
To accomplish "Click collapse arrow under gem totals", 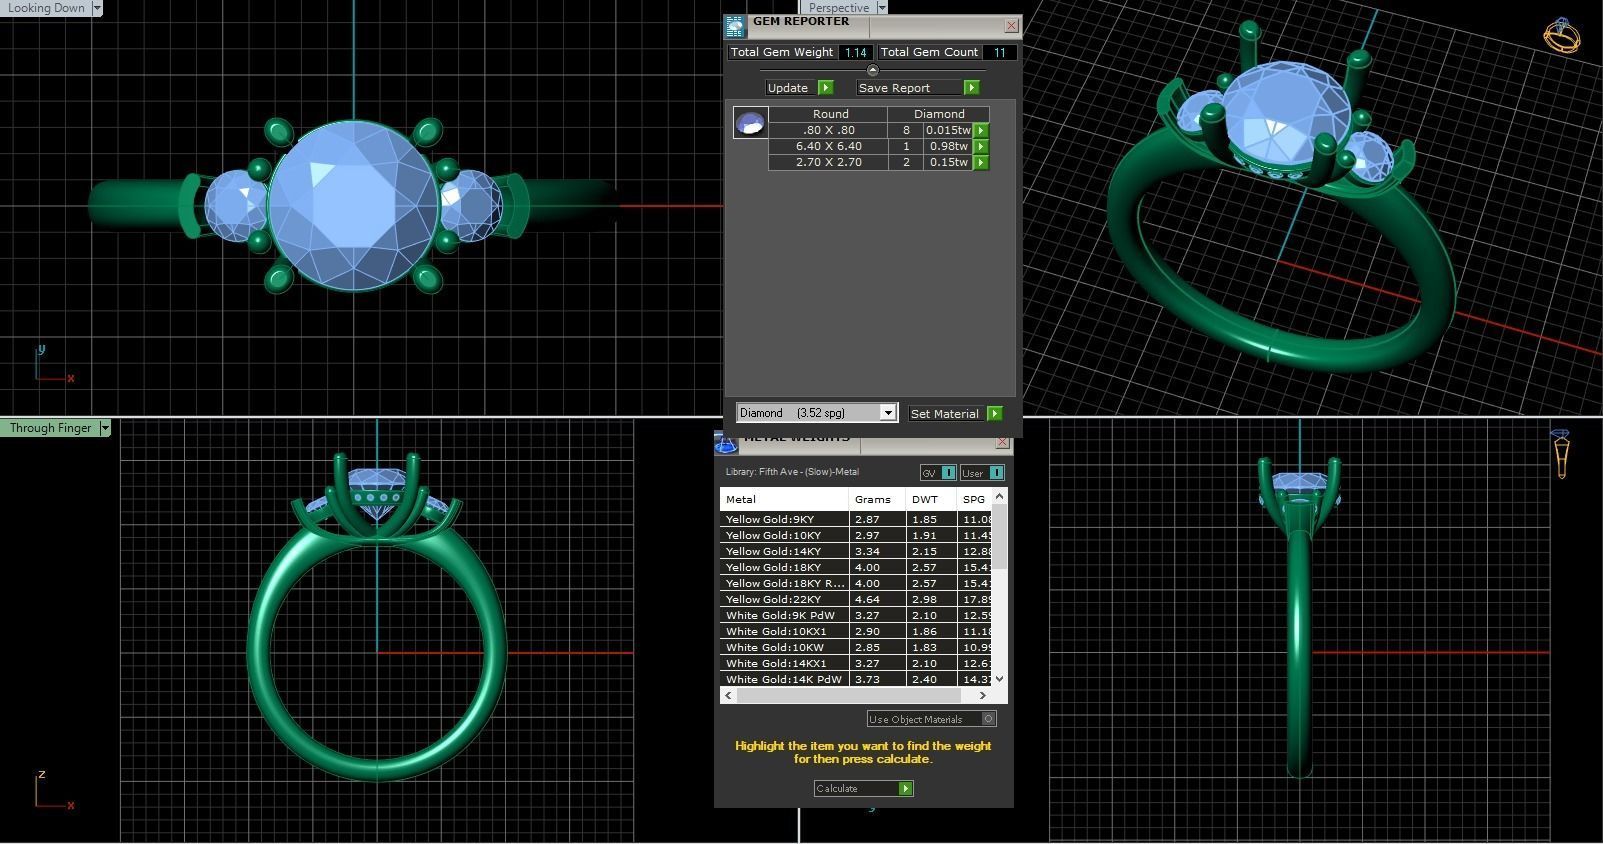I will [x=872, y=70].
